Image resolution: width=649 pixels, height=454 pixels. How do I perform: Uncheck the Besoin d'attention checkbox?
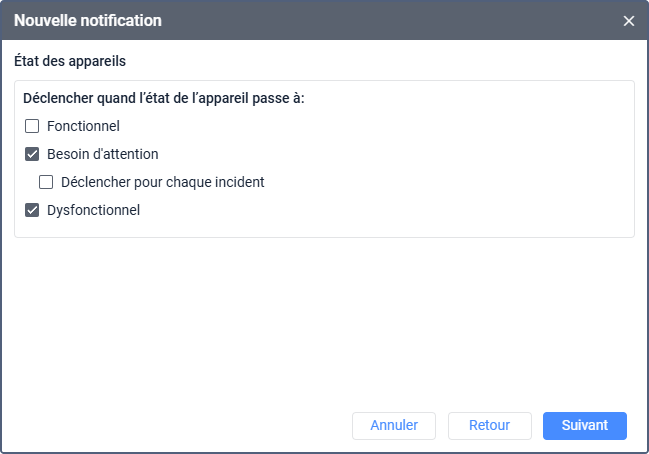pyautogui.click(x=32, y=155)
